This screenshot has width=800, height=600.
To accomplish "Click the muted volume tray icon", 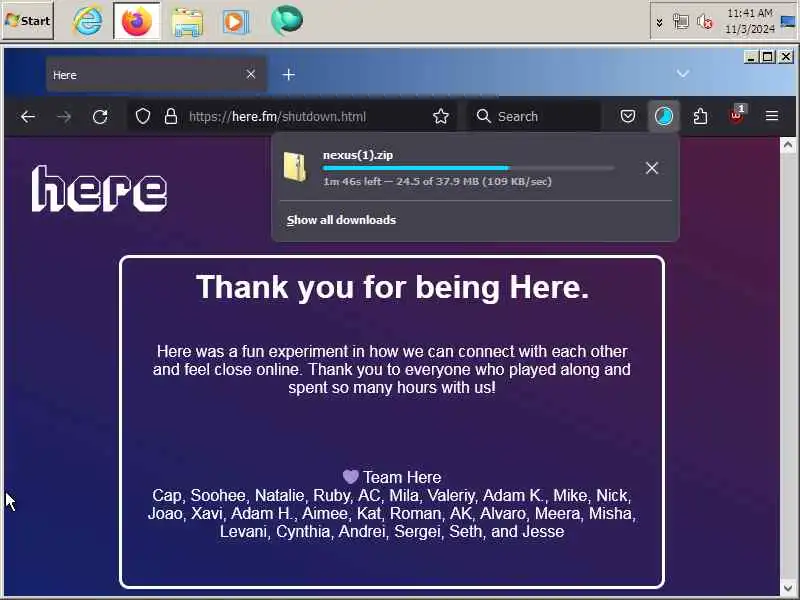I will point(705,22).
